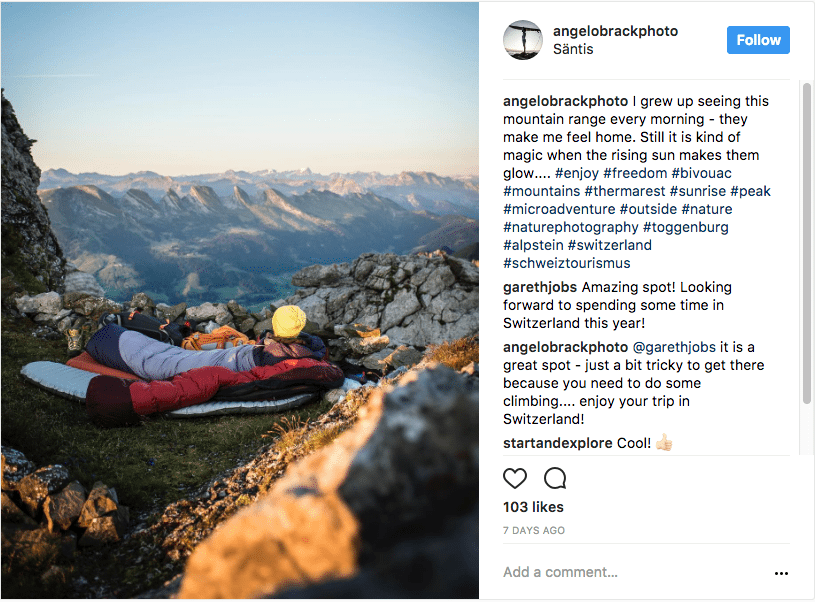Open angelobrackphoto's profile picture avatar
The width and height of the screenshot is (815, 602).
pyautogui.click(x=523, y=40)
